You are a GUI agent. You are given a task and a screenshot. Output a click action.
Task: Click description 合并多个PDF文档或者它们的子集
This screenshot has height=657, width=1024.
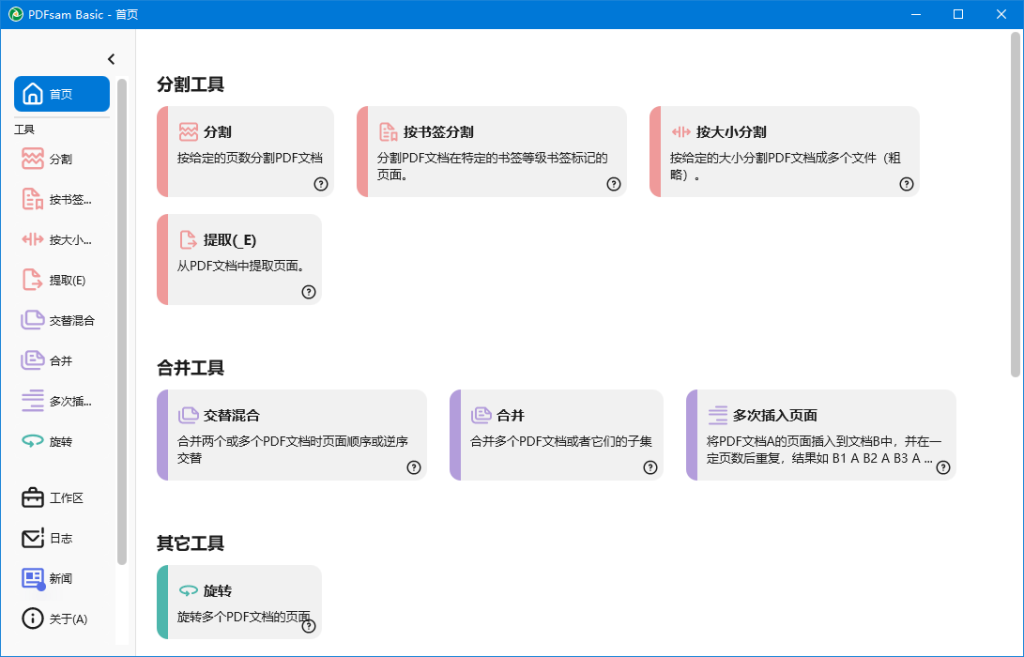point(561,441)
